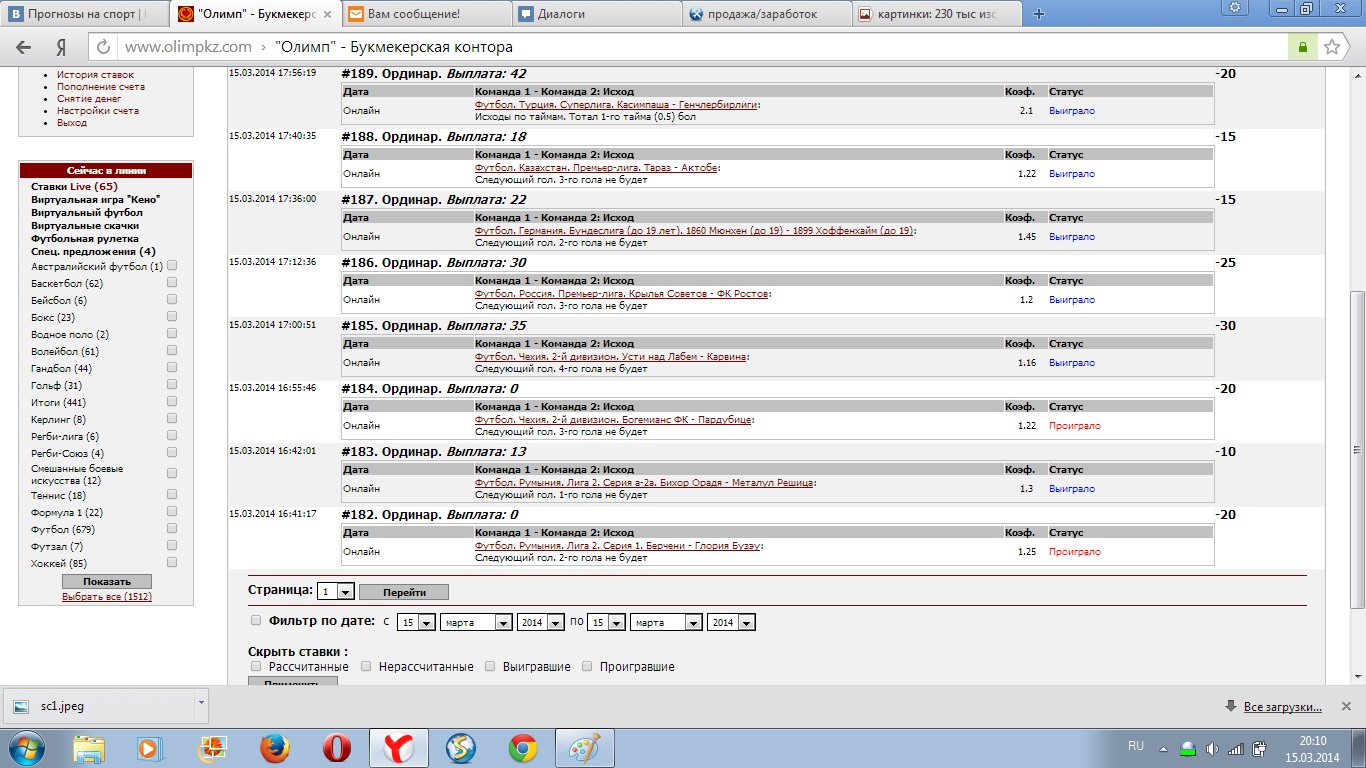Open the Windows Start button

tap(25, 748)
